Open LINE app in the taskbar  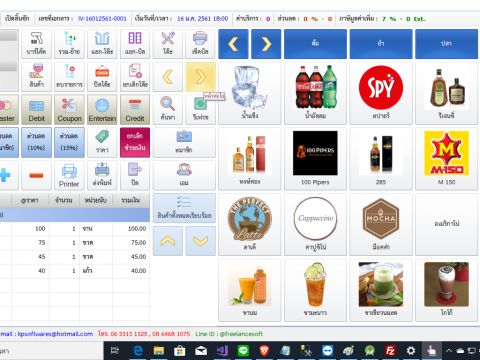(243, 351)
